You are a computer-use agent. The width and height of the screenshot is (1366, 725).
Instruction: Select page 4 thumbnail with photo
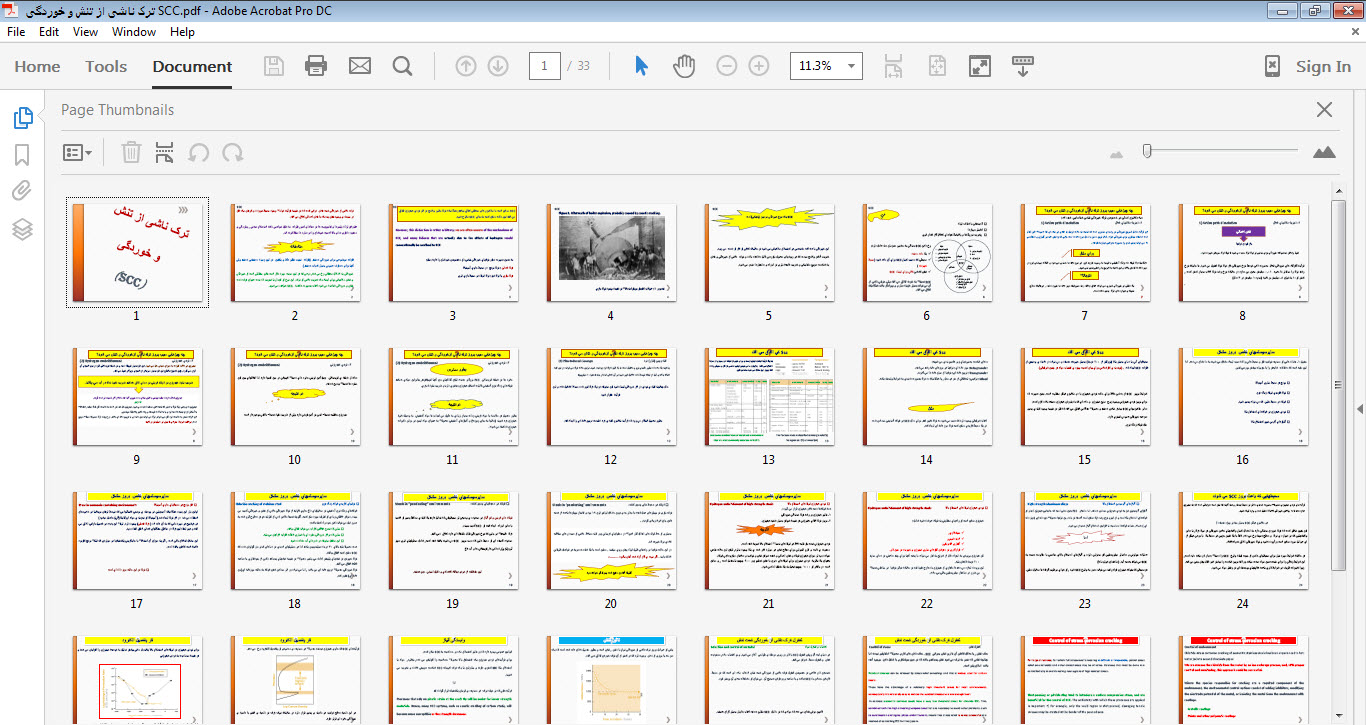pos(610,252)
